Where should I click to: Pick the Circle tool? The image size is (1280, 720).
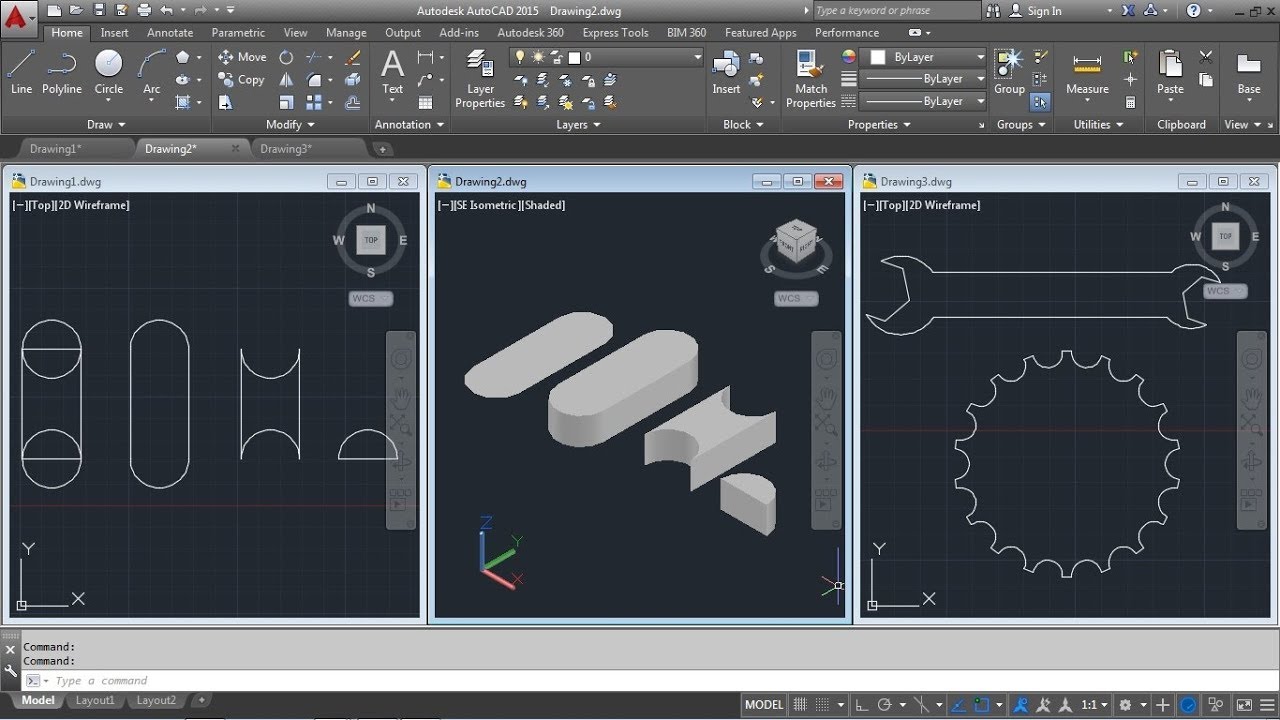[109, 72]
